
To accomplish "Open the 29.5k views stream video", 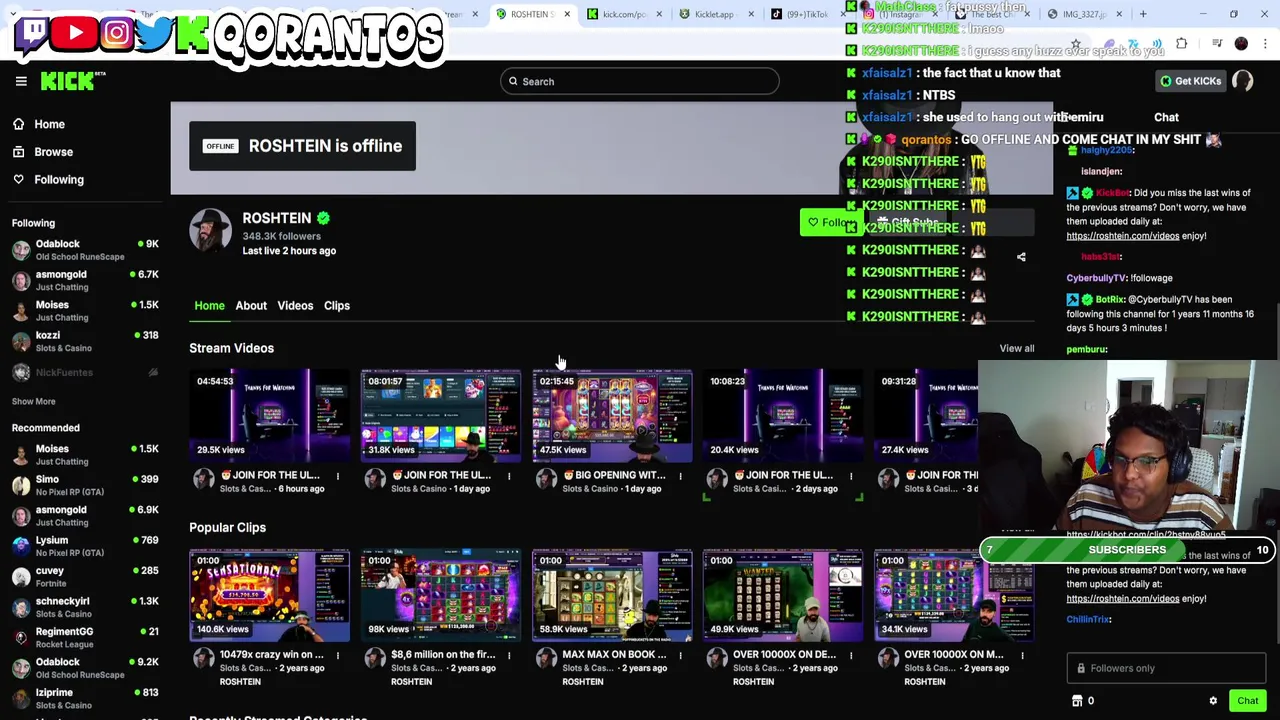I will [x=269, y=415].
